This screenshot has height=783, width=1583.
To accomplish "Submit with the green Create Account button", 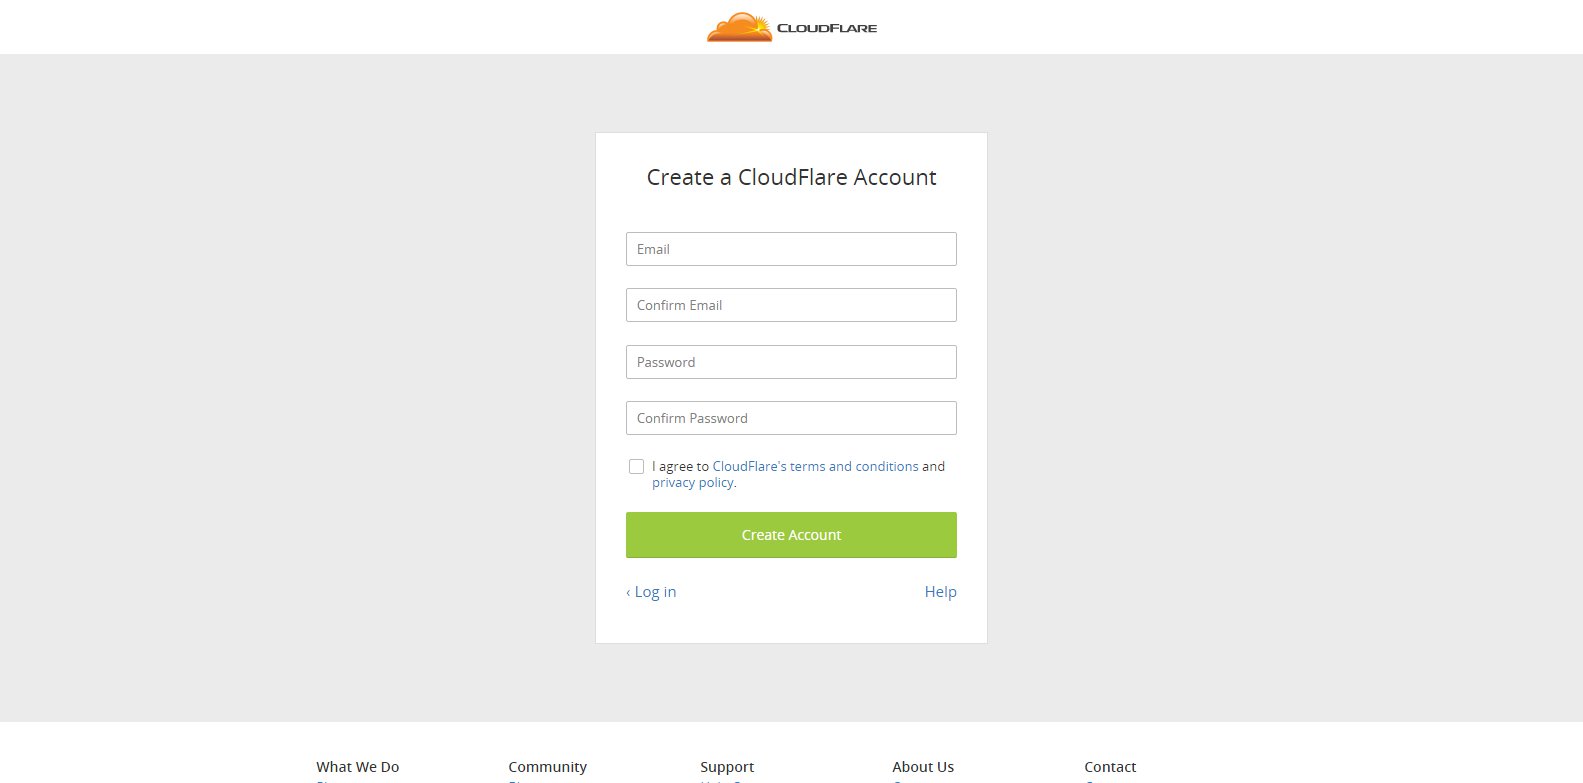I will [x=791, y=535].
